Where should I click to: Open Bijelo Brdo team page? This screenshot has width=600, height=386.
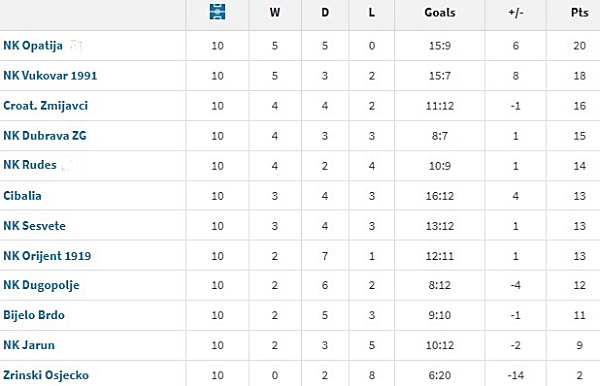click(x=34, y=315)
